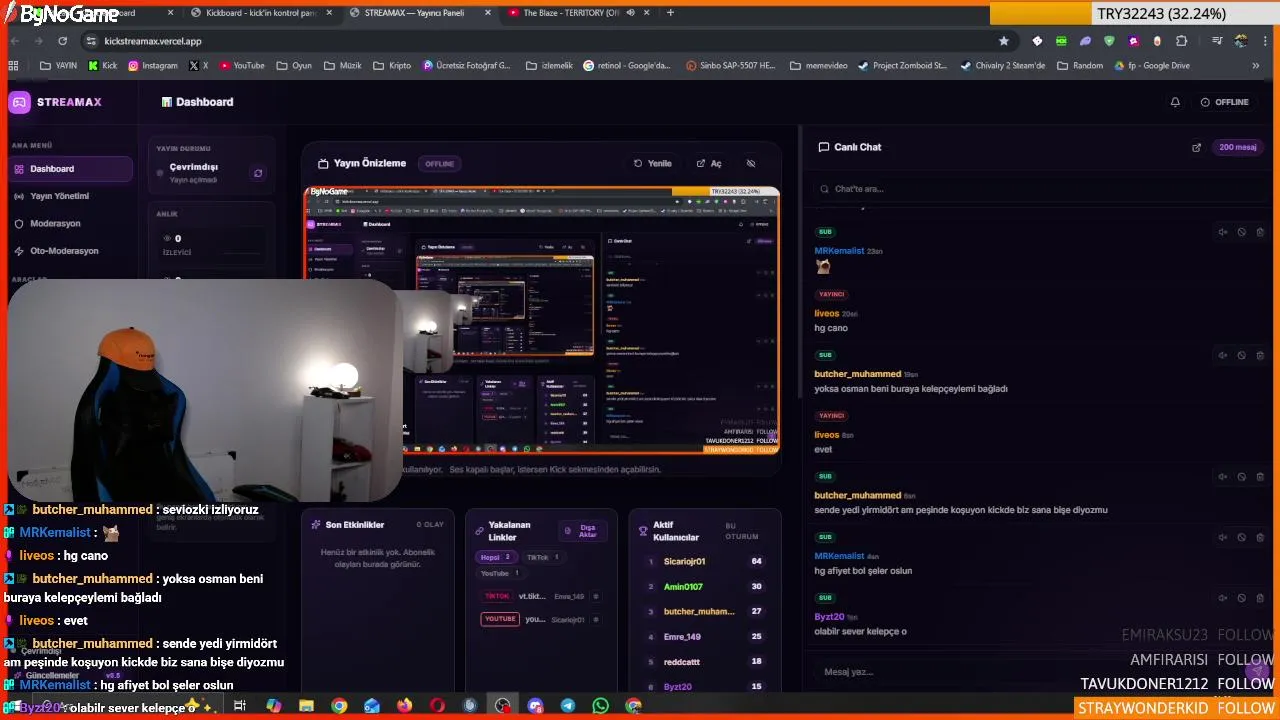The height and width of the screenshot is (720, 1280).
Task: Delete butcher_muhammed's yedi yirmidört message
Action: 1260,476
